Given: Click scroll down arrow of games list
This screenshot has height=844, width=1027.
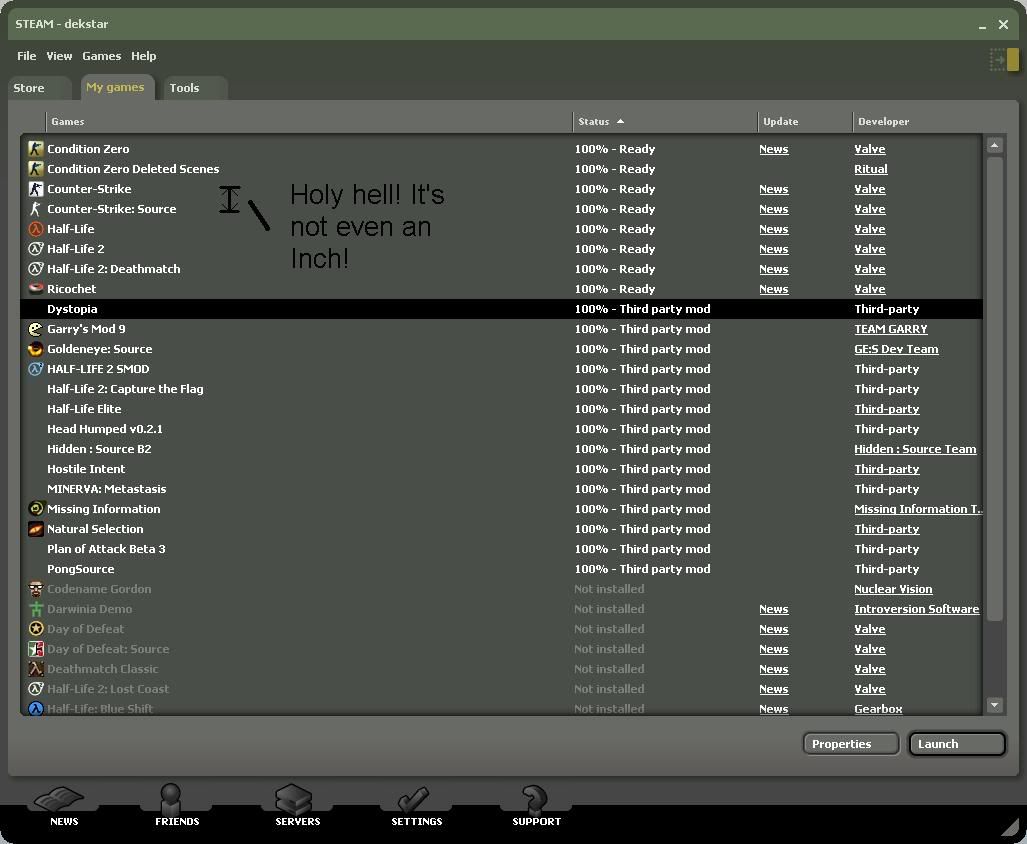Looking at the screenshot, I should pos(994,705).
